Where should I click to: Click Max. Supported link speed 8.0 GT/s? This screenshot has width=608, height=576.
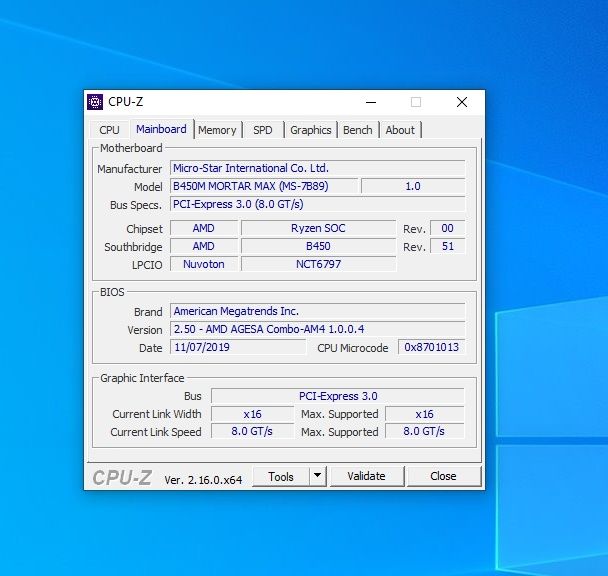pyautogui.click(x=425, y=431)
